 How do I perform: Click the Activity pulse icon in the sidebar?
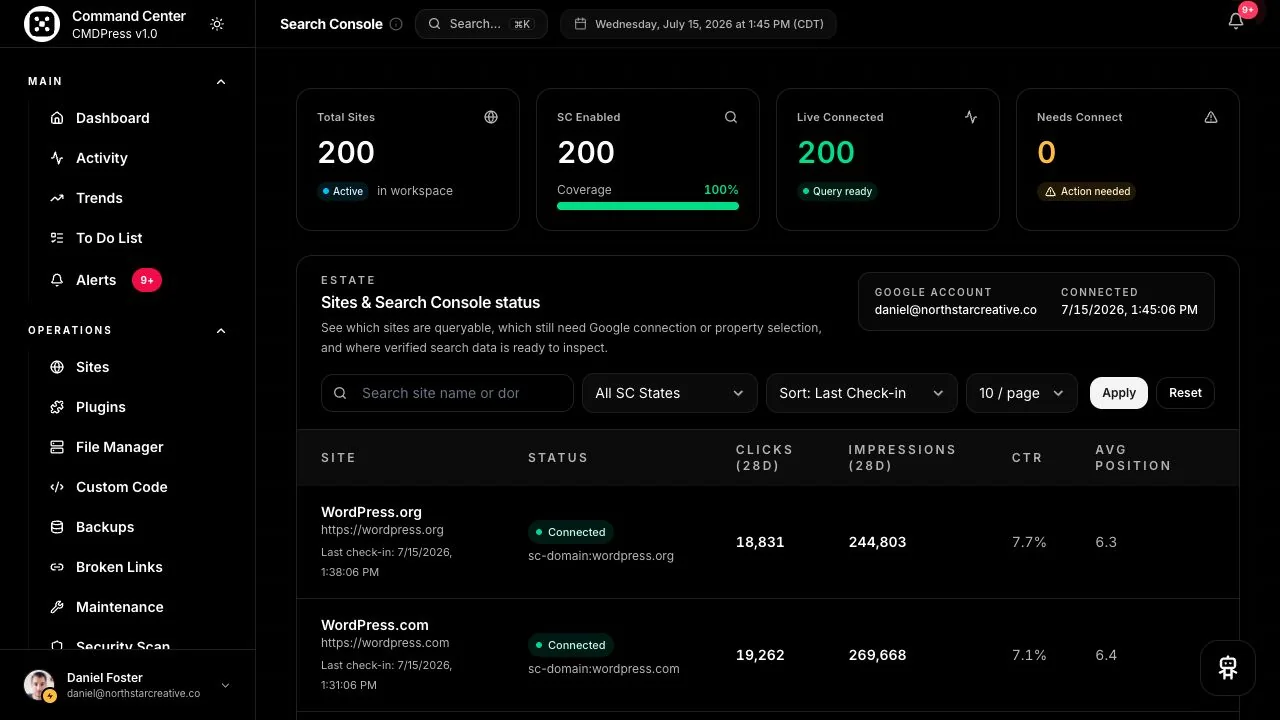coord(57,158)
